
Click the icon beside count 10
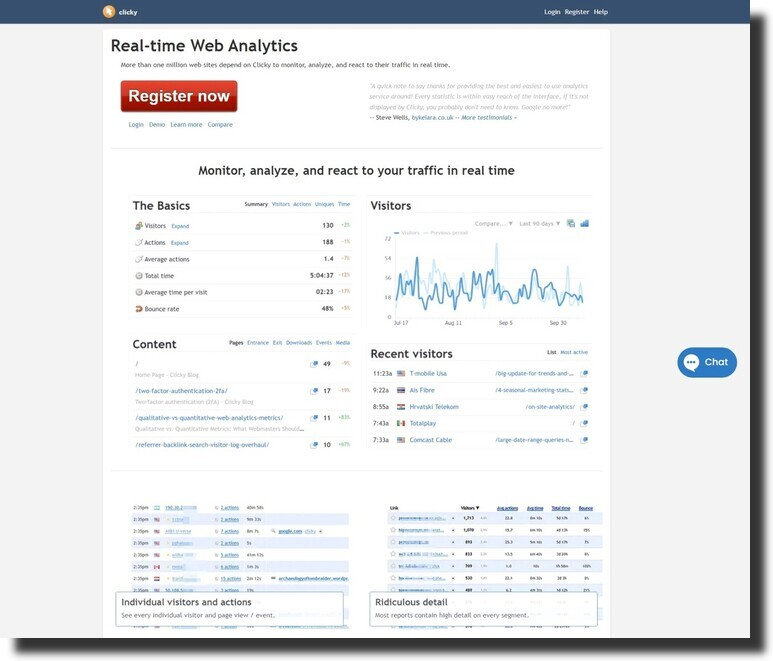click(x=314, y=445)
